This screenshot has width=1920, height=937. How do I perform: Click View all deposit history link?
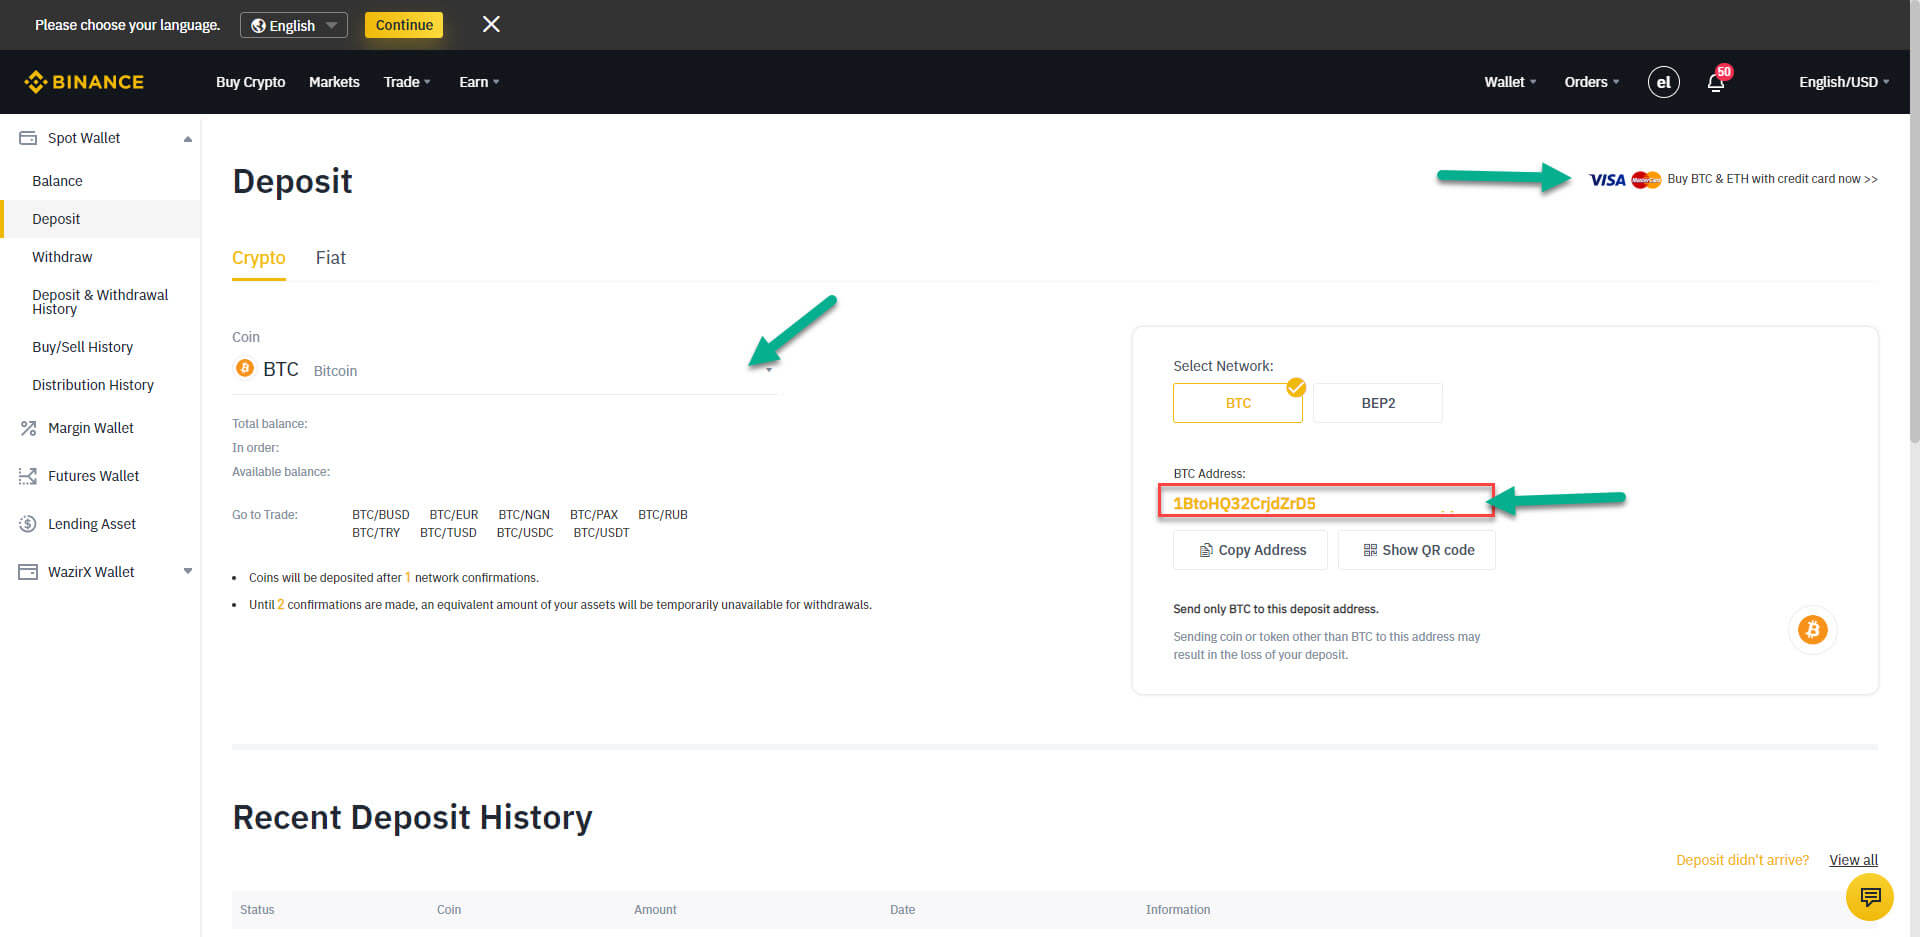click(1853, 860)
